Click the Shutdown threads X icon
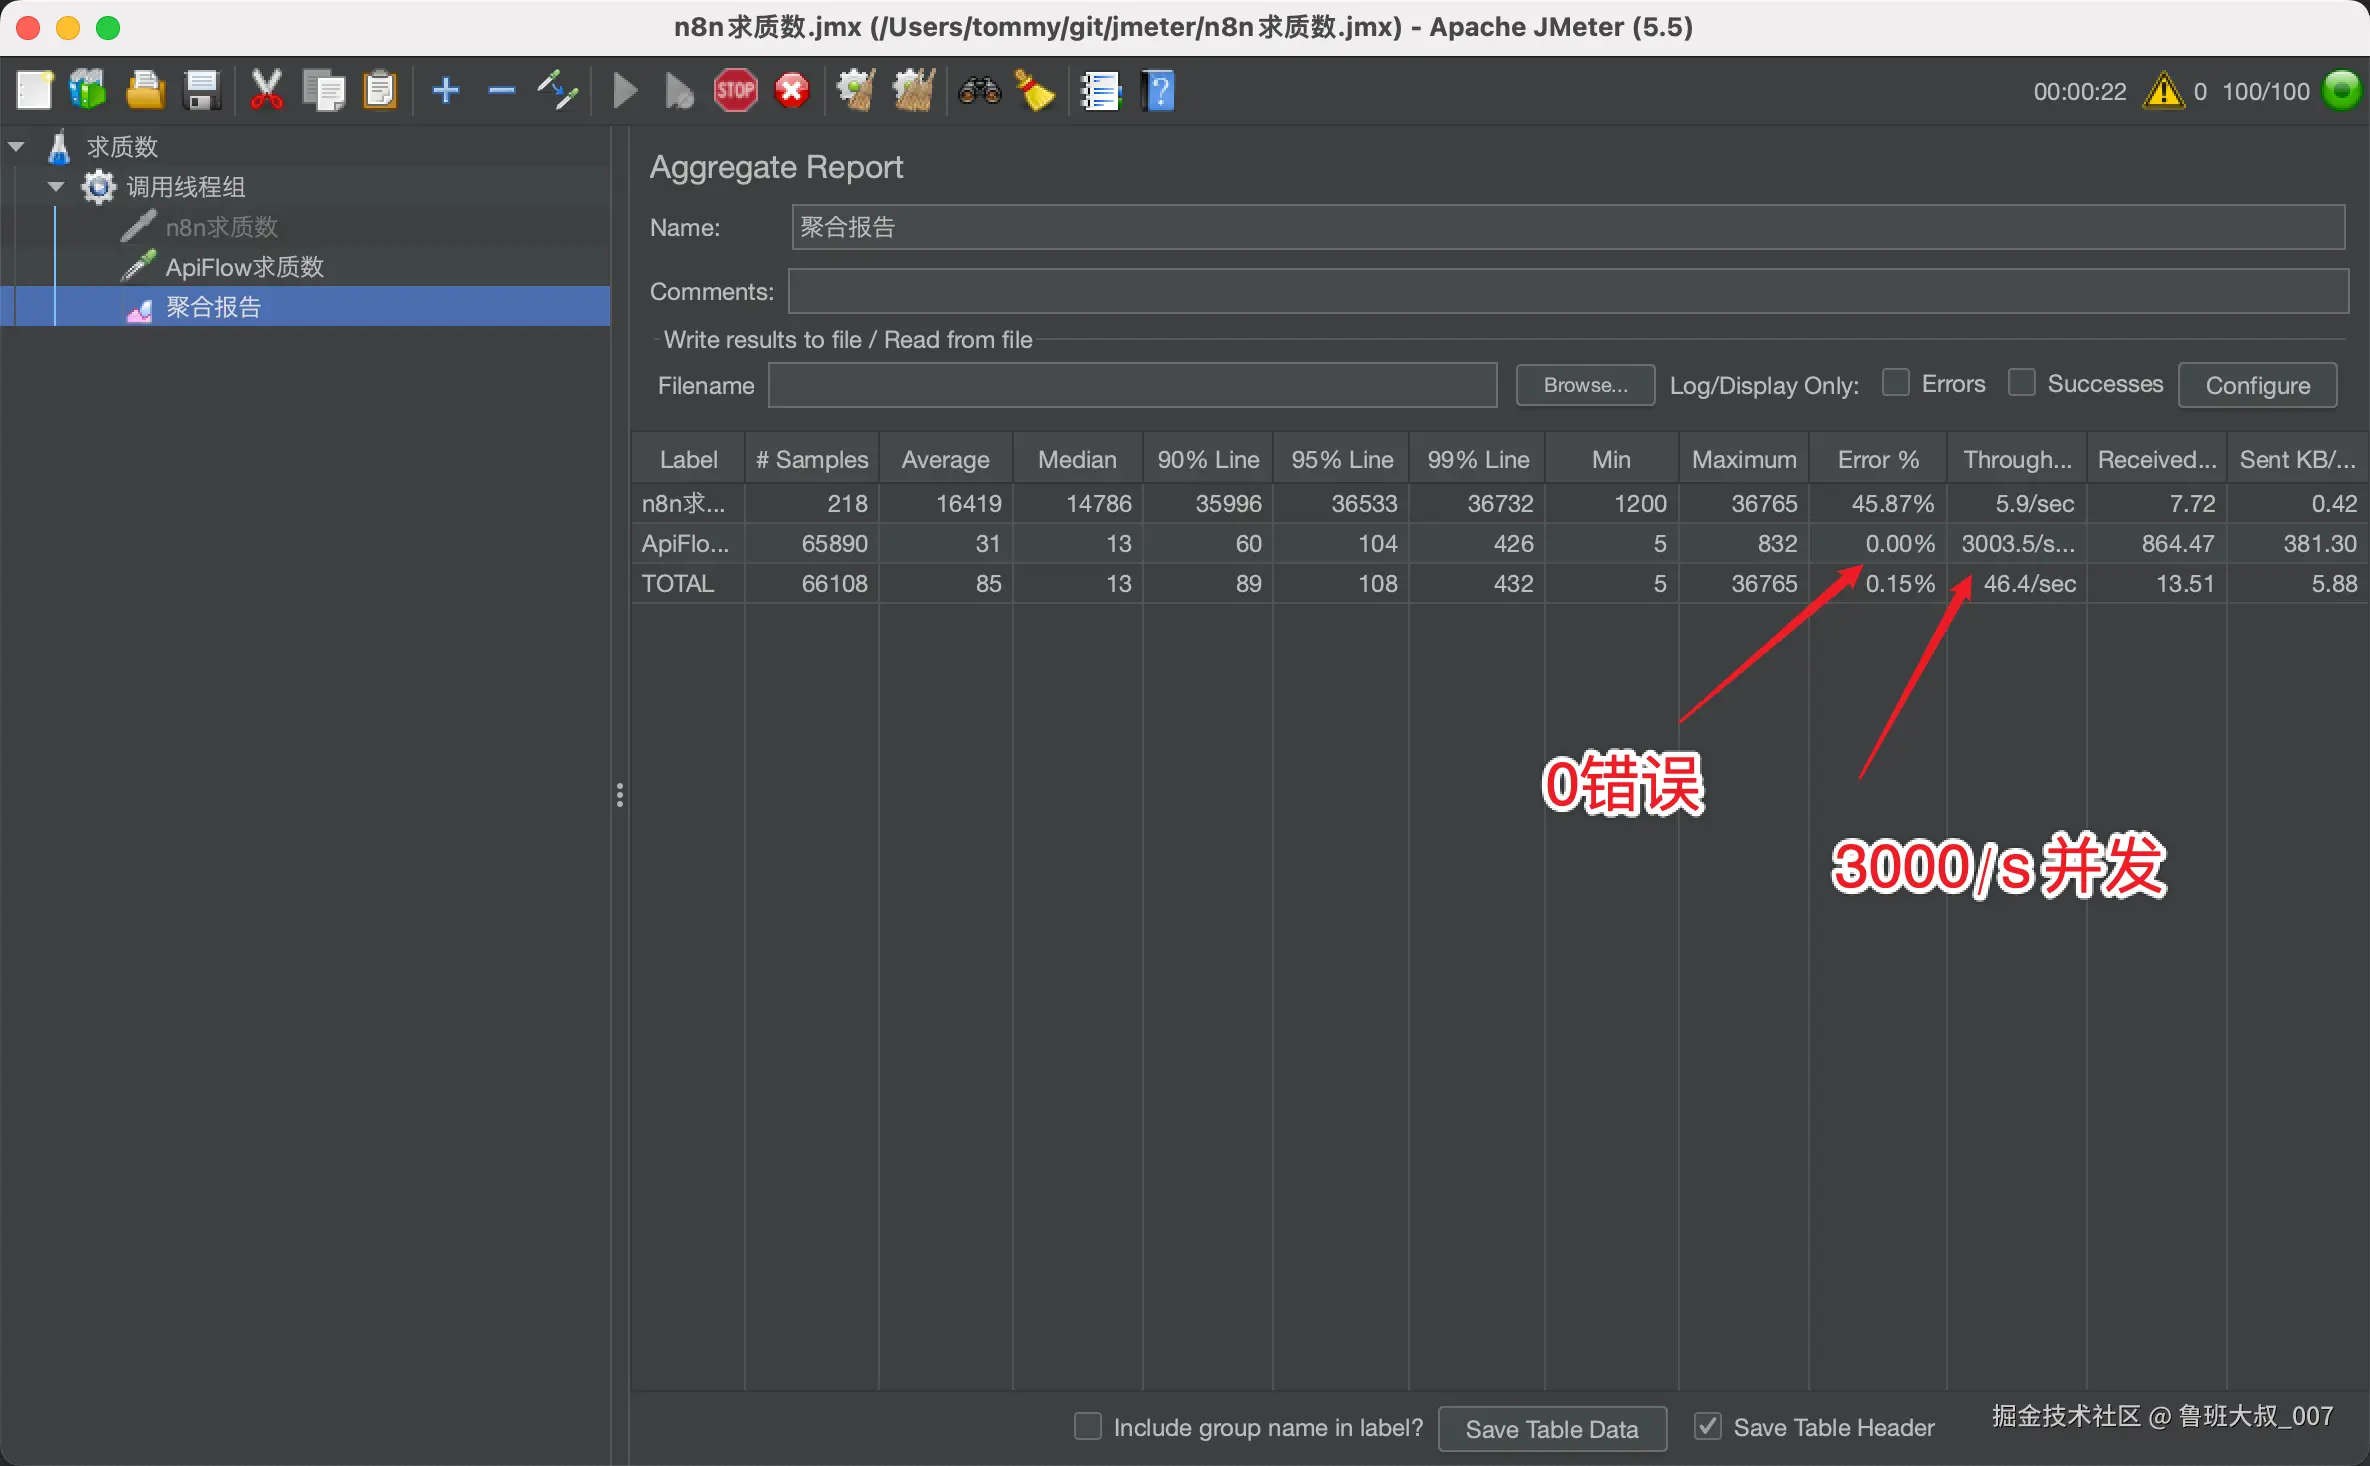Screen dimensions: 2370x1466 [x=792, y=91]
